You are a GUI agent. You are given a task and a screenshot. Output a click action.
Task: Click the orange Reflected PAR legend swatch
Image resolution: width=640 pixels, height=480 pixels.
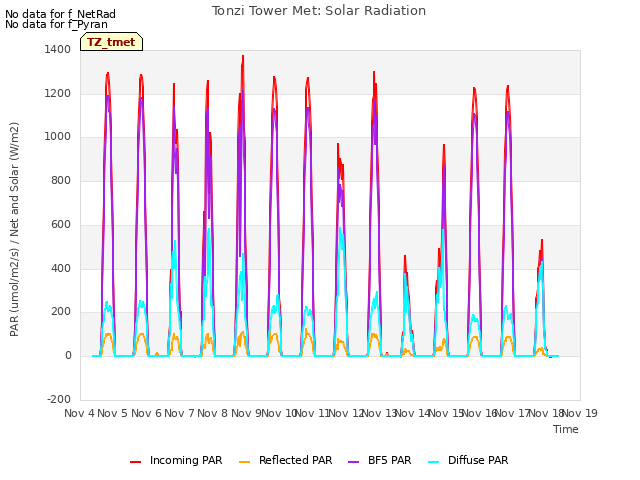coord(244,462)
